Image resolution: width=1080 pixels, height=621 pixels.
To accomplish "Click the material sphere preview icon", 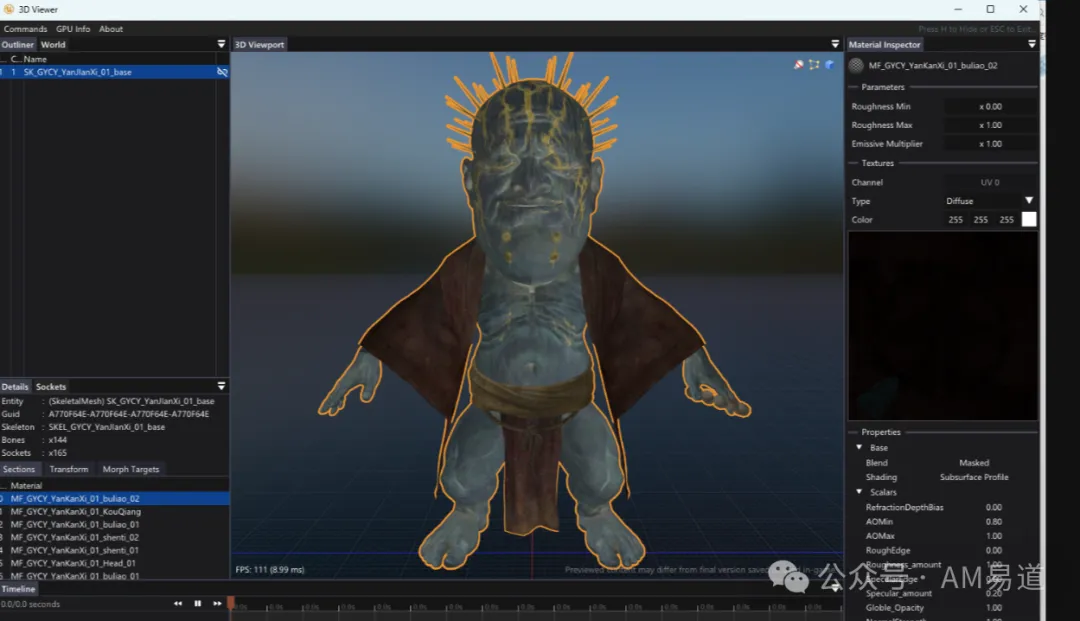I will tap(856, 65).
